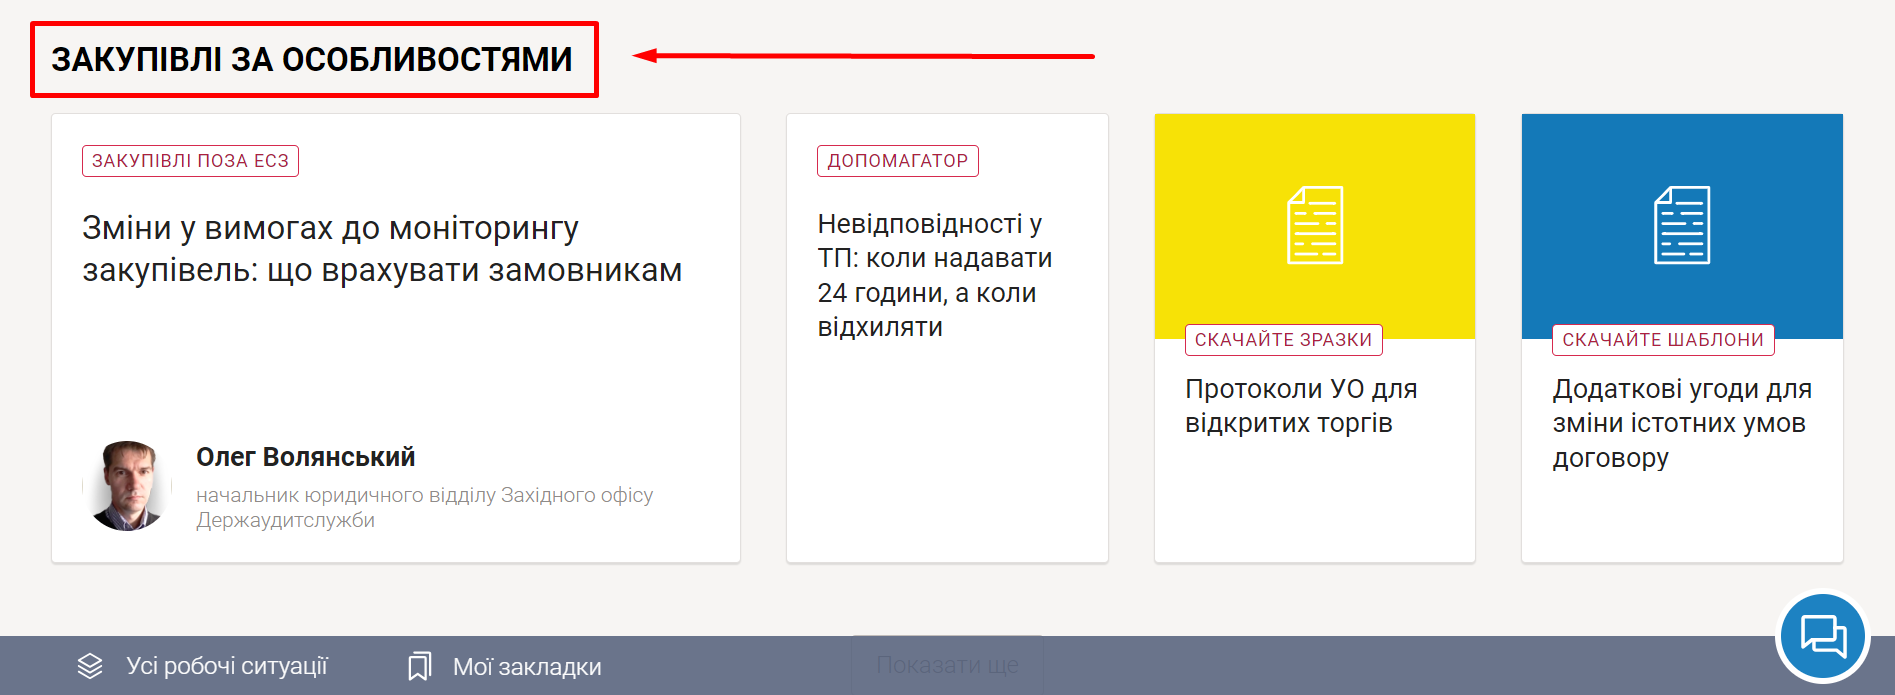Screen dimensions: 1895x695
Task: Click Олег Волянський author photo
Action: (127, 486)
